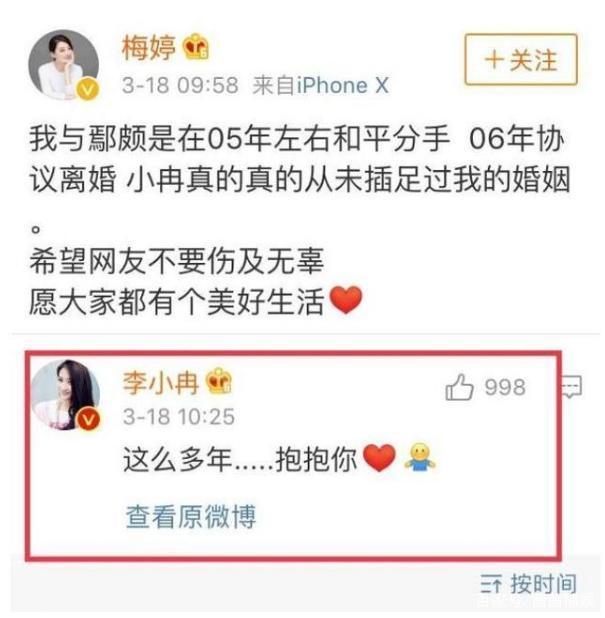Tap the 李小冉 profile avatar
The height and width of the screenshot is (618, 605).
(x=65, y=395)
